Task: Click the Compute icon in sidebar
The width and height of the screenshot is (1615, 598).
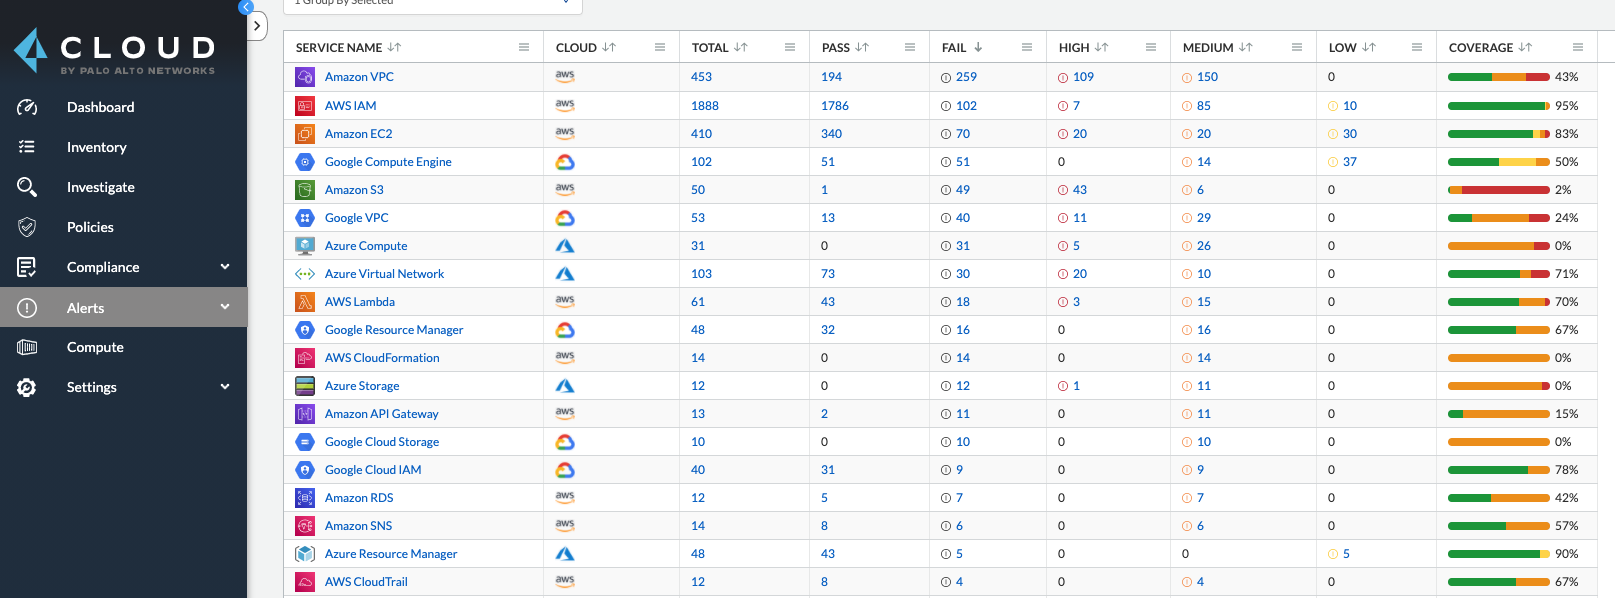Action: [27, 347]
